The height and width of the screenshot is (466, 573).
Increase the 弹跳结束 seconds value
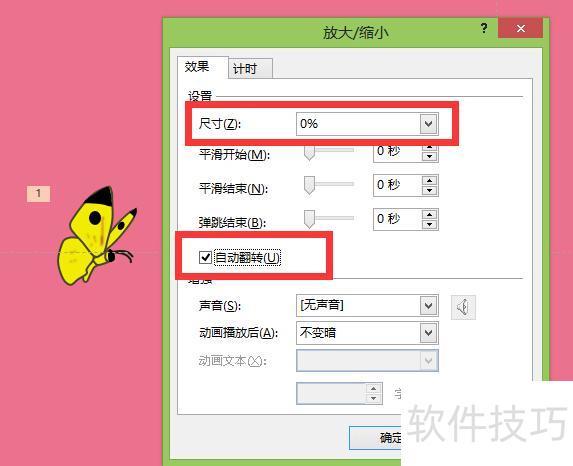pos(429,215)
